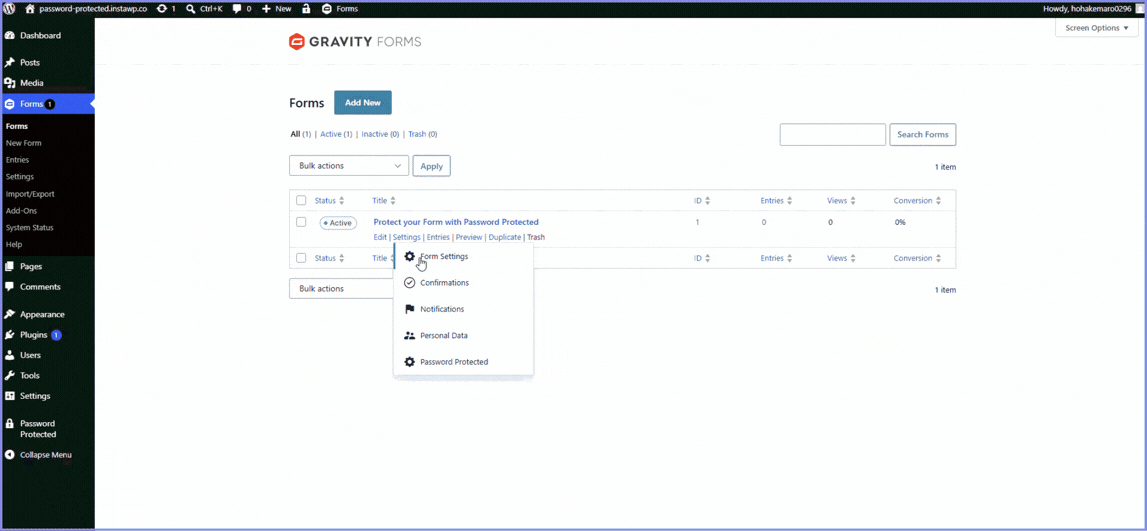Open the updates icon in admin bar
Viewport: 1147px width, 531px height.
pyautogui.click(x=162, y=9)
